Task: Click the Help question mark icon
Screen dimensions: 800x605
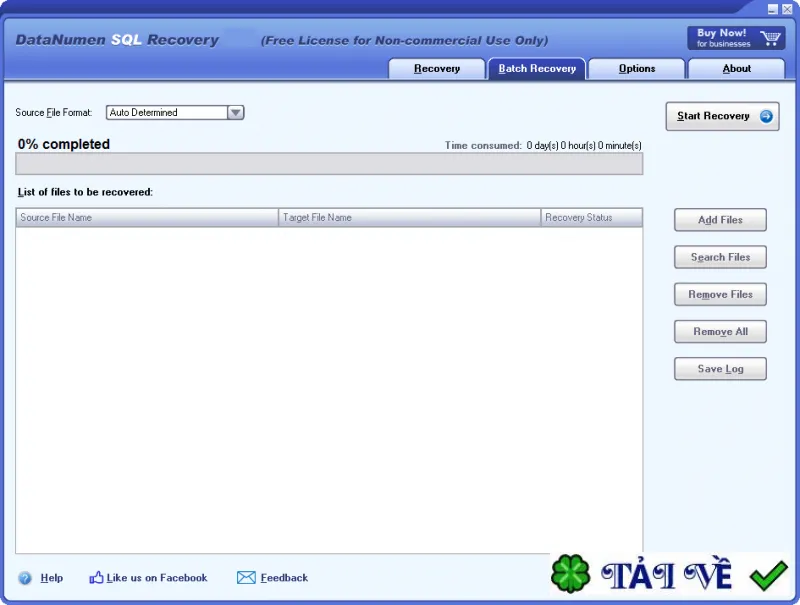Action: pos(24,578)
